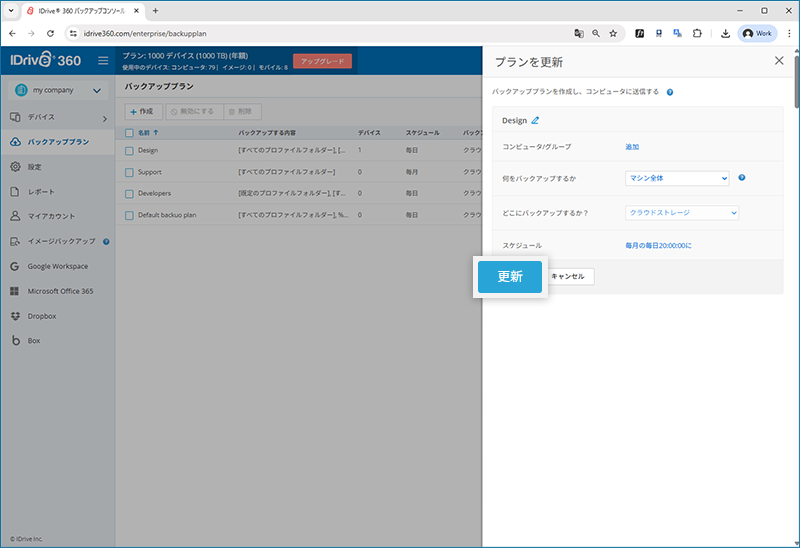Open the マシン全体 backup type dropdown
Image resolution: width=800 pixels, height=548 pixels.
click(677, 179)
